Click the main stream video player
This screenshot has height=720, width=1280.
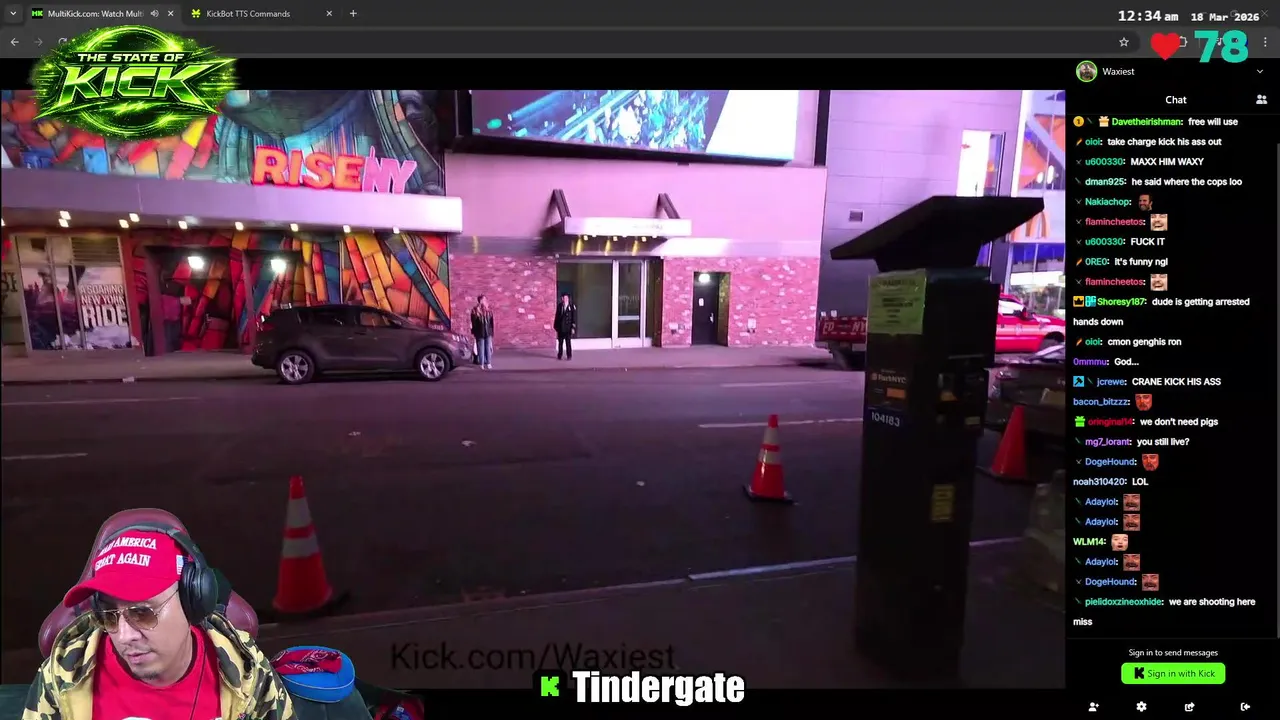tap(532, 388)
